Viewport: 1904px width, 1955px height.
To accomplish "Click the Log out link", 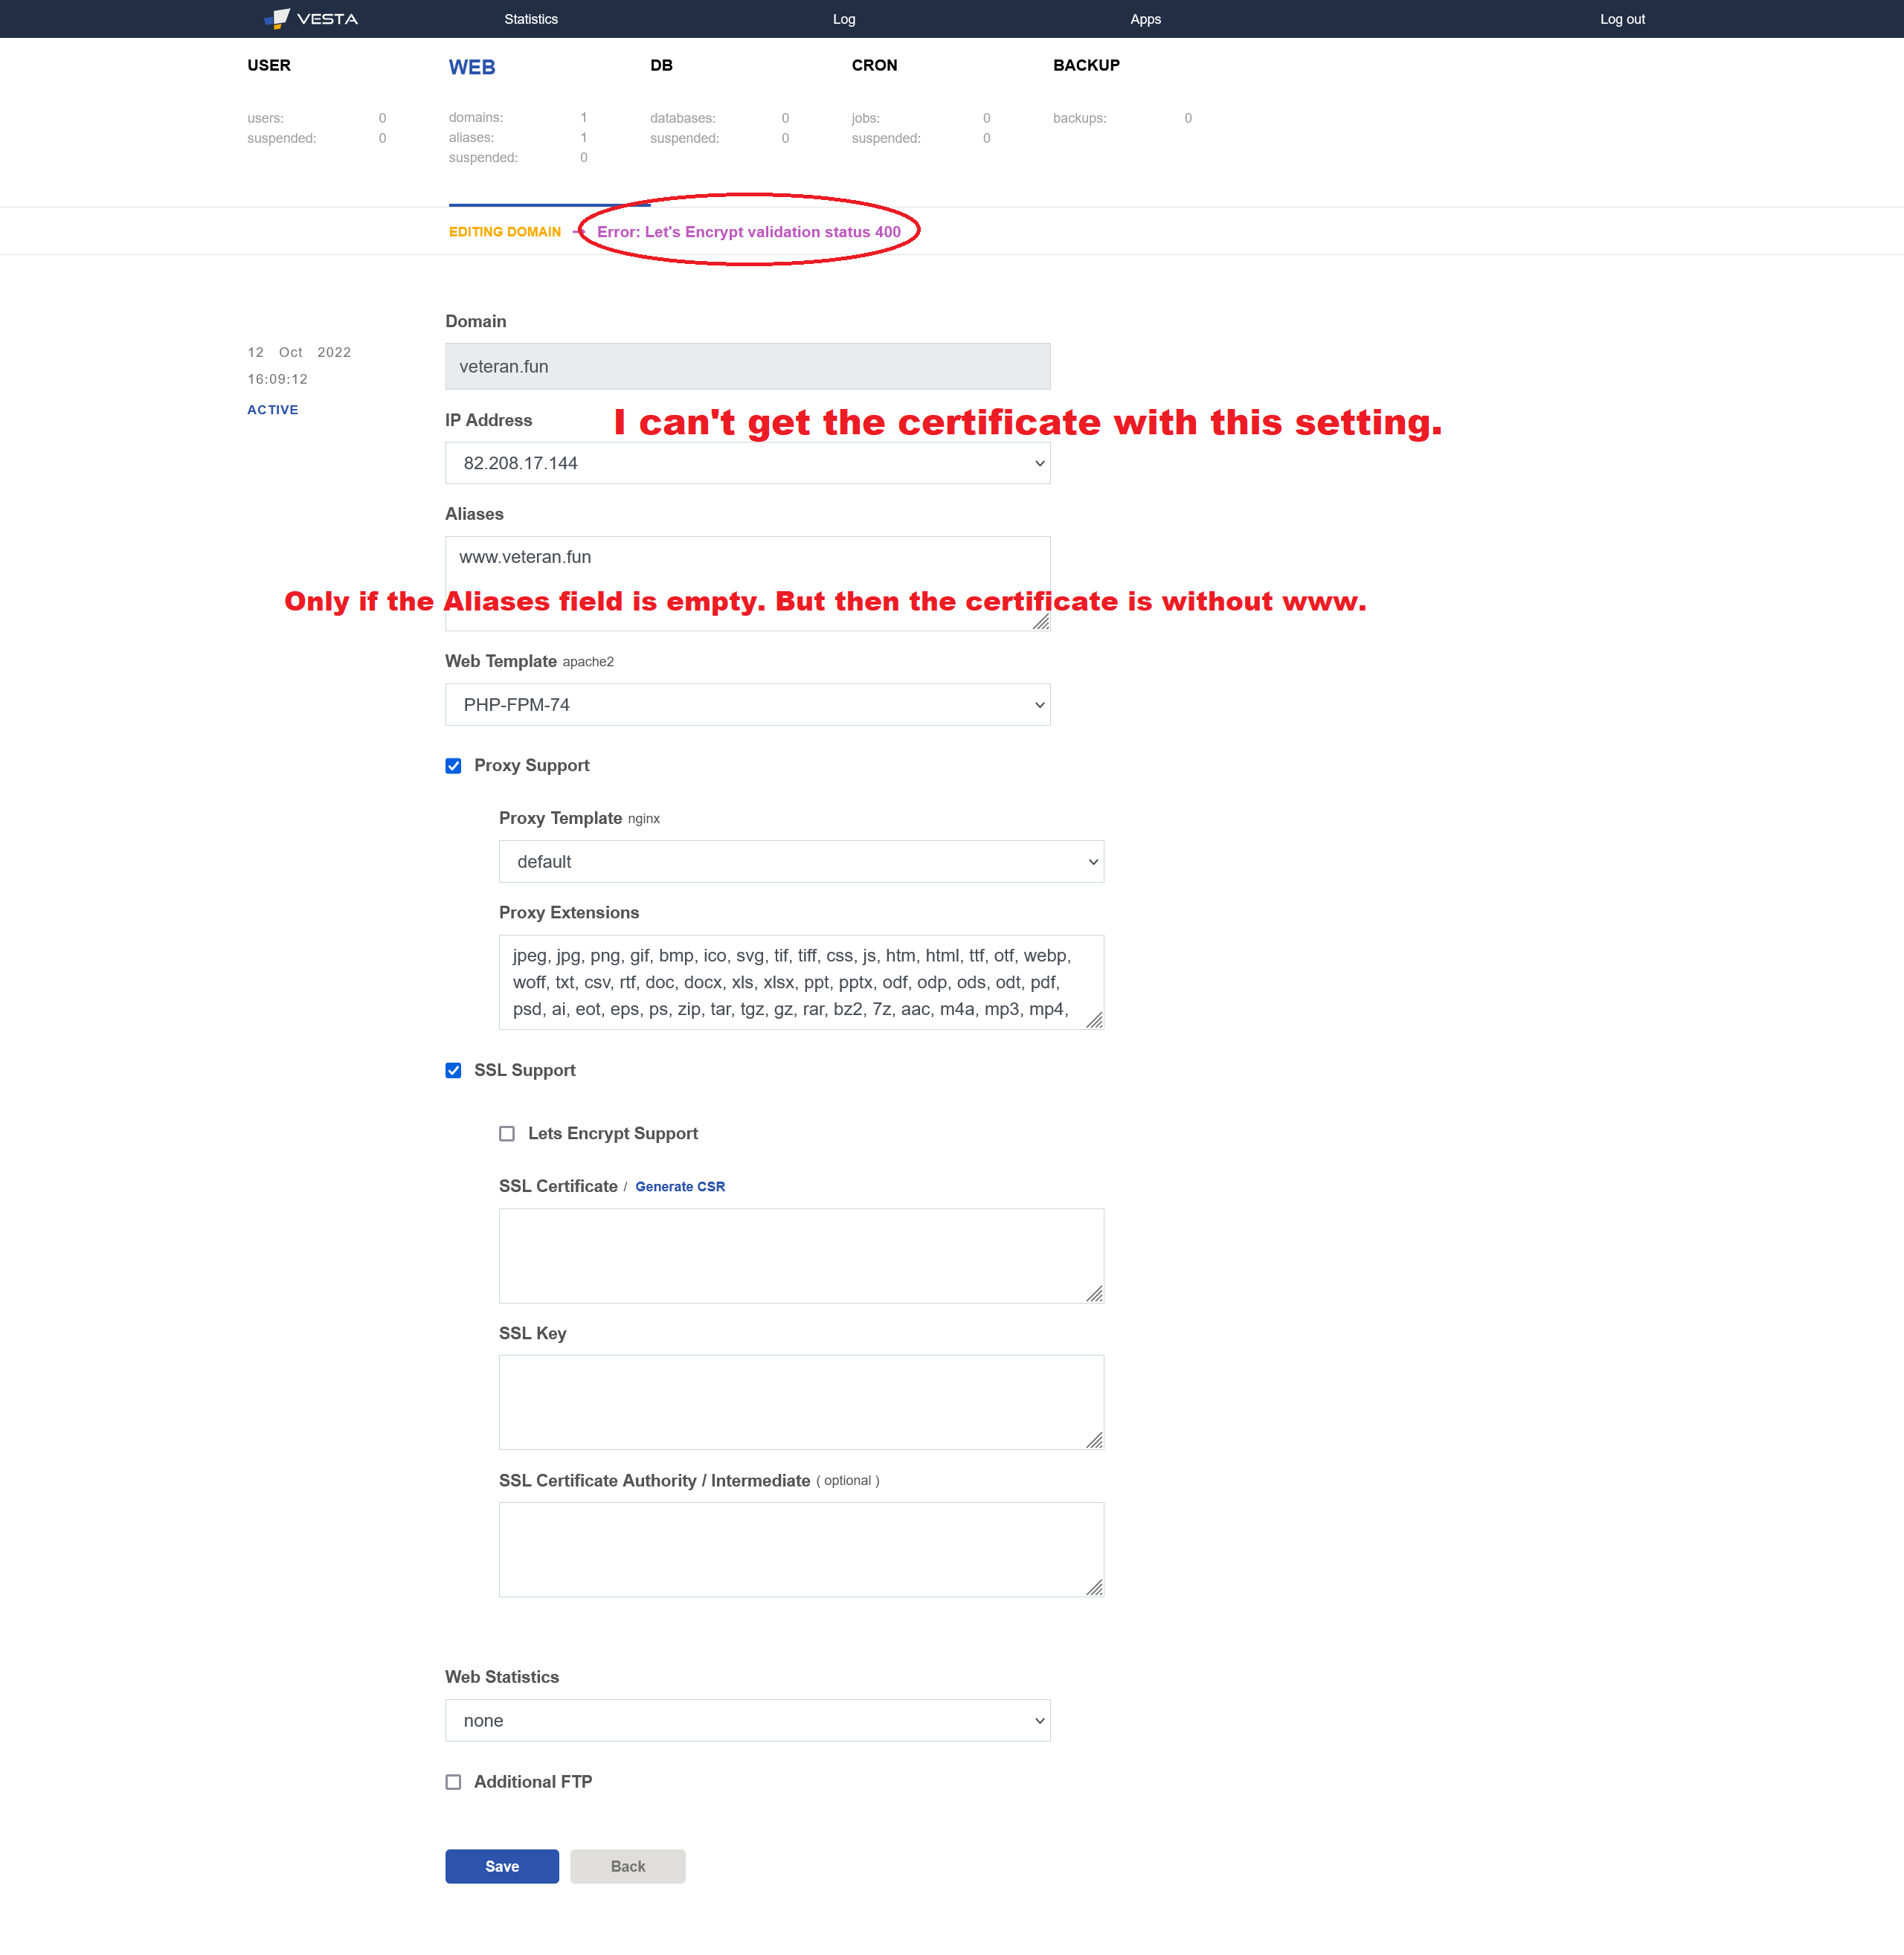I will click(1621, 19).
